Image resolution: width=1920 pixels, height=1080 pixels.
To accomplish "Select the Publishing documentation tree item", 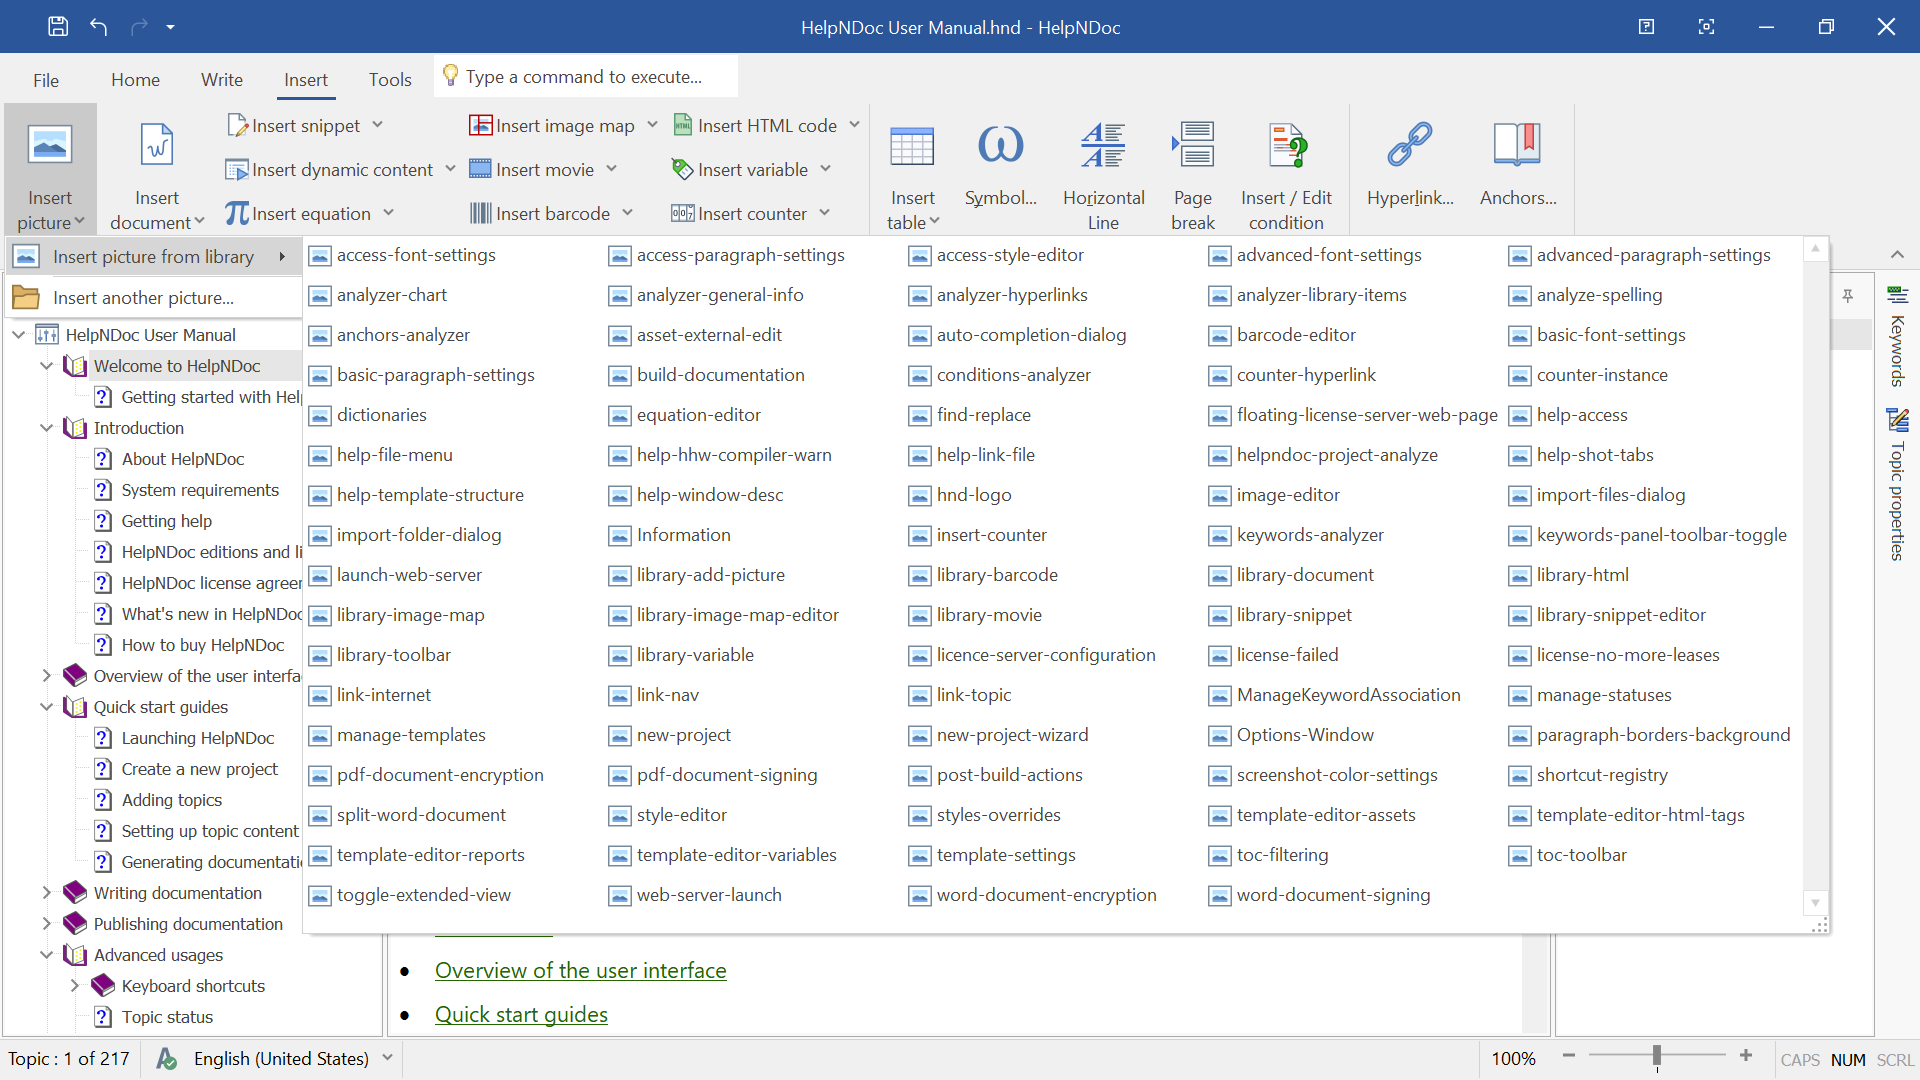I will pos(188,924).
